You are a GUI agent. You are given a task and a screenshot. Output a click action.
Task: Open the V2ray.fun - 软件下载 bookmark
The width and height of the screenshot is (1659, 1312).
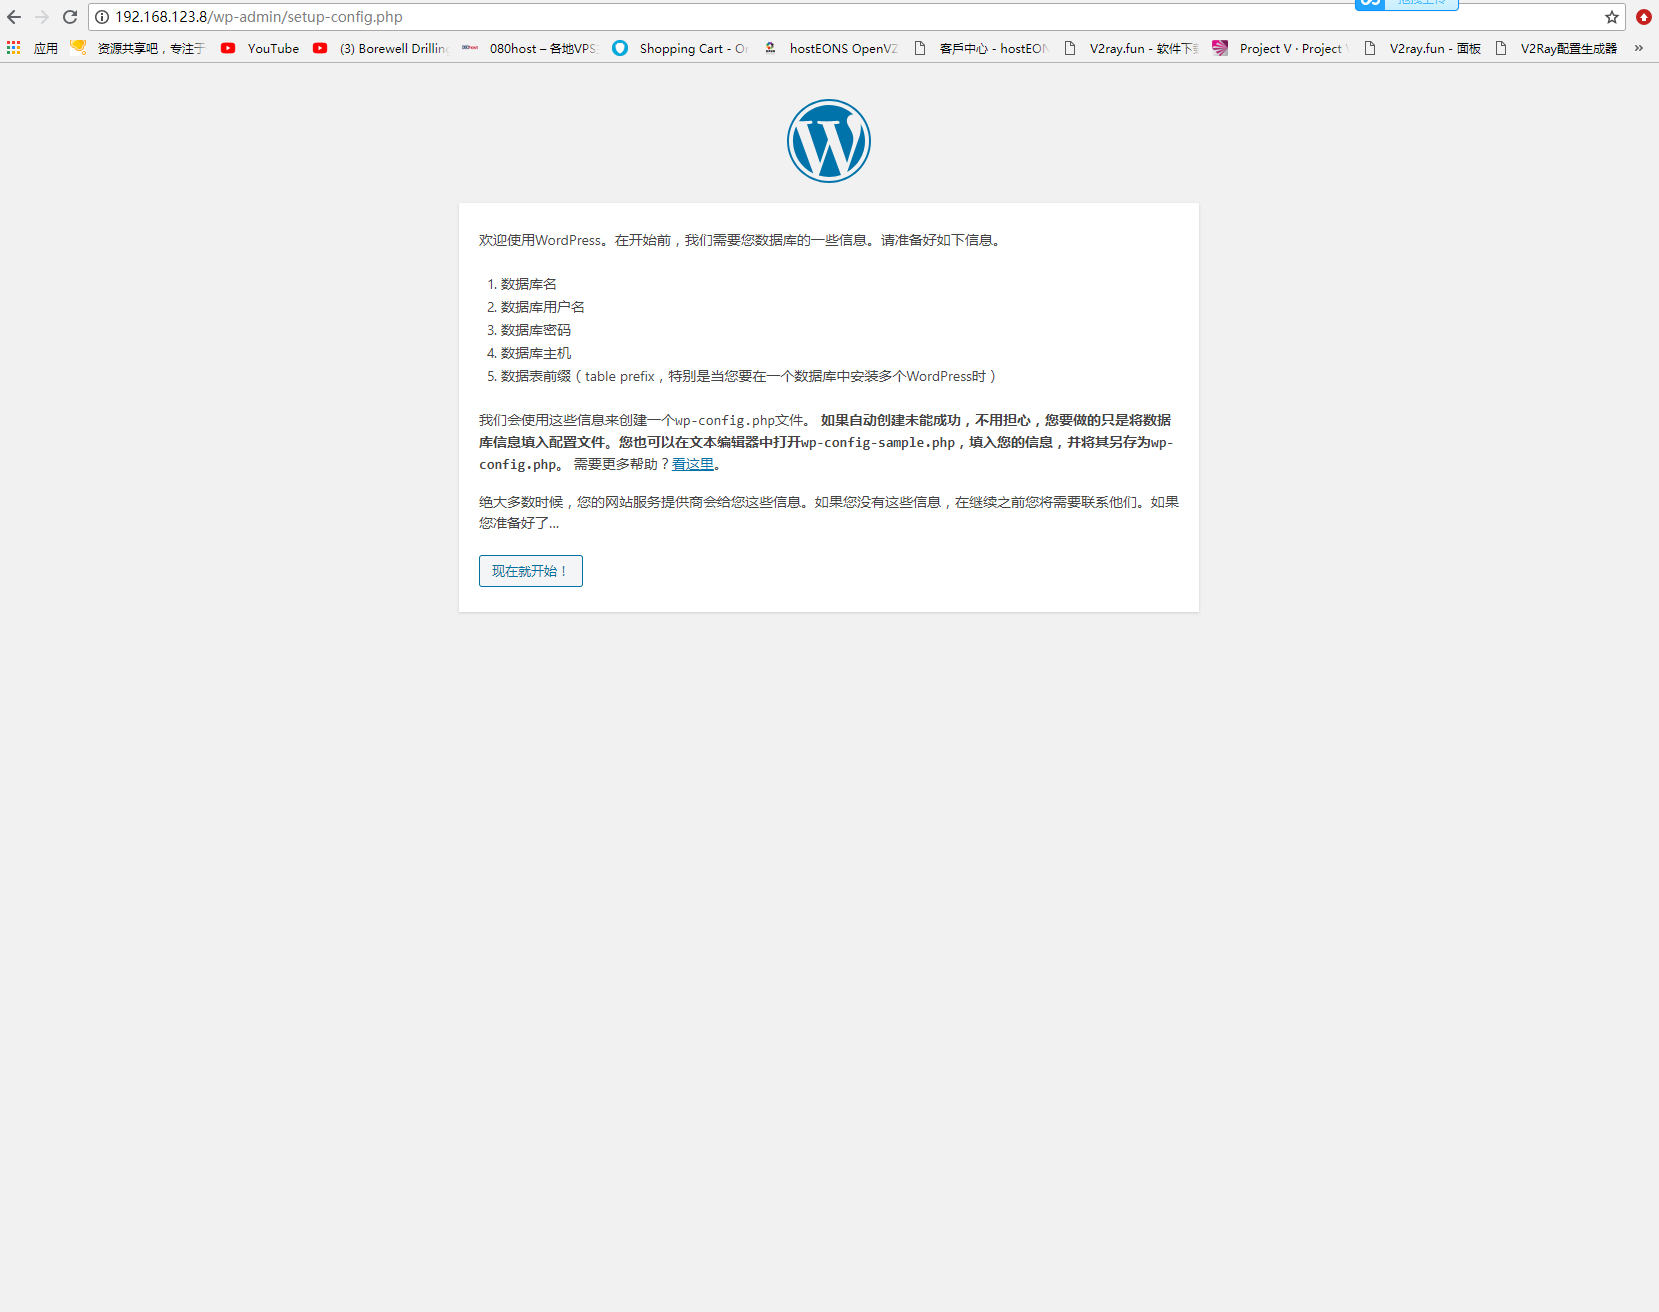pyautogui.click(x=1130, y=48)
